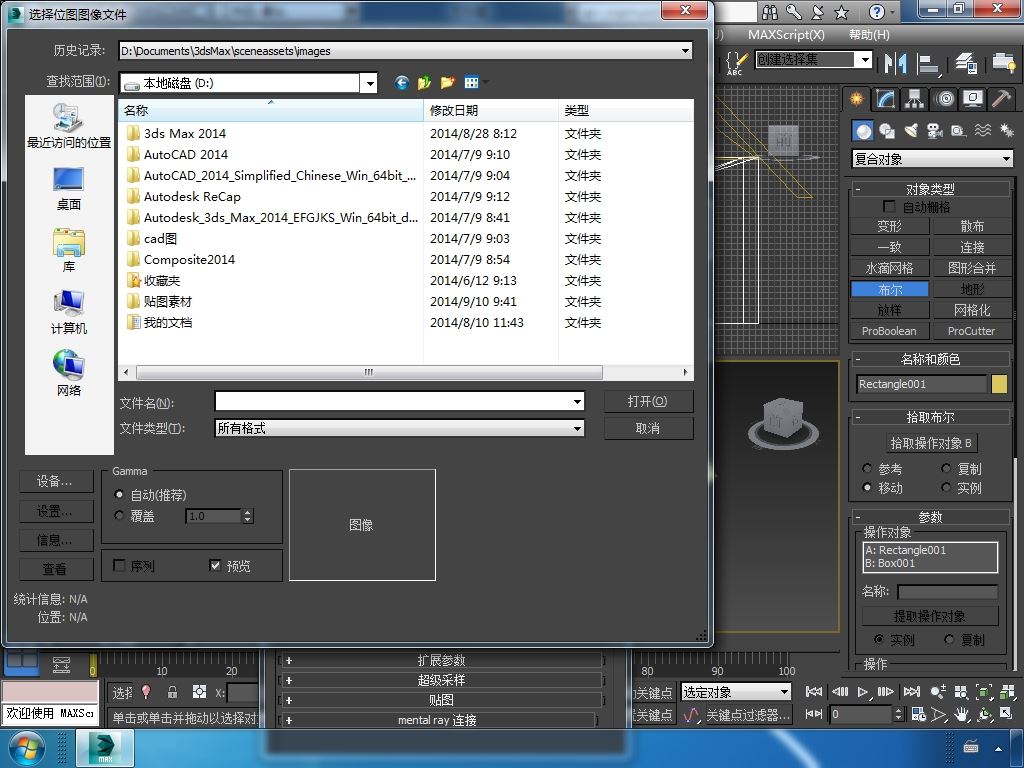Click the binoculars search icon

[770, 12]
